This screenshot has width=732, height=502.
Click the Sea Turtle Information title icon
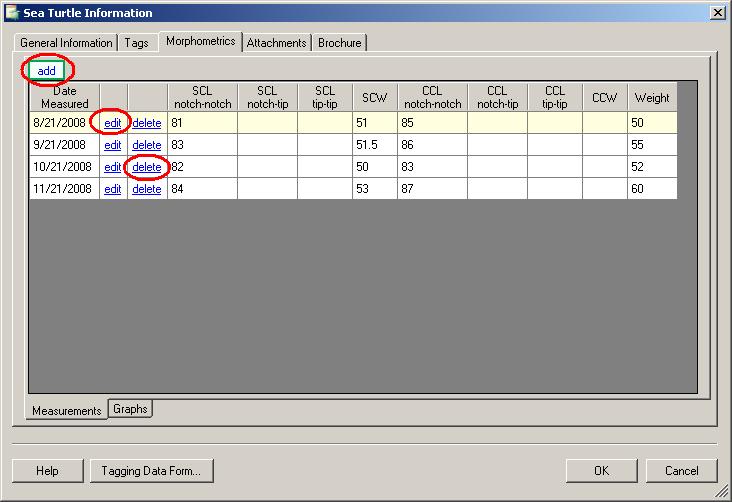click(x=12, y=13)
